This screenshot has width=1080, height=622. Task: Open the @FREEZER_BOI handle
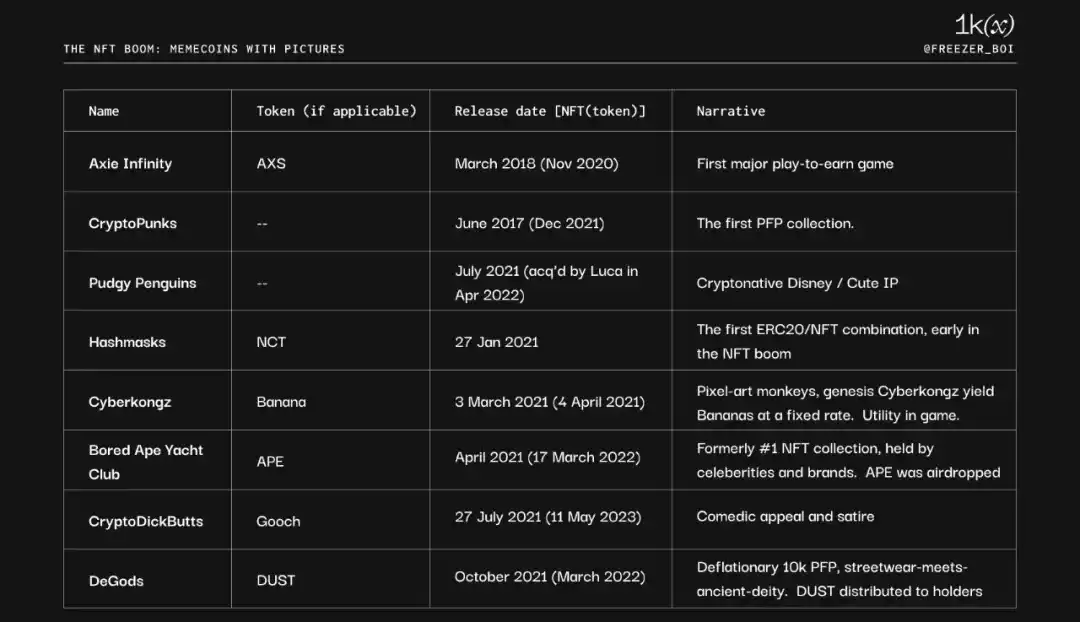point(969,48)
